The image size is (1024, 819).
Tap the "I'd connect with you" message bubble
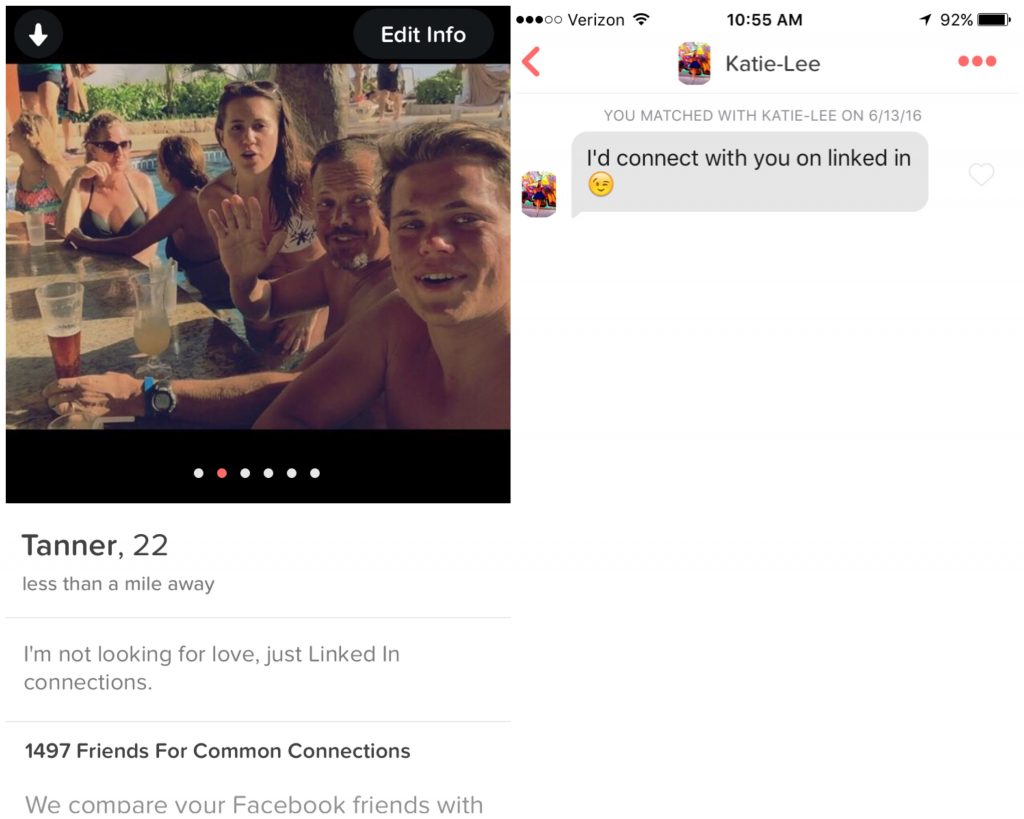pos(749,172)
